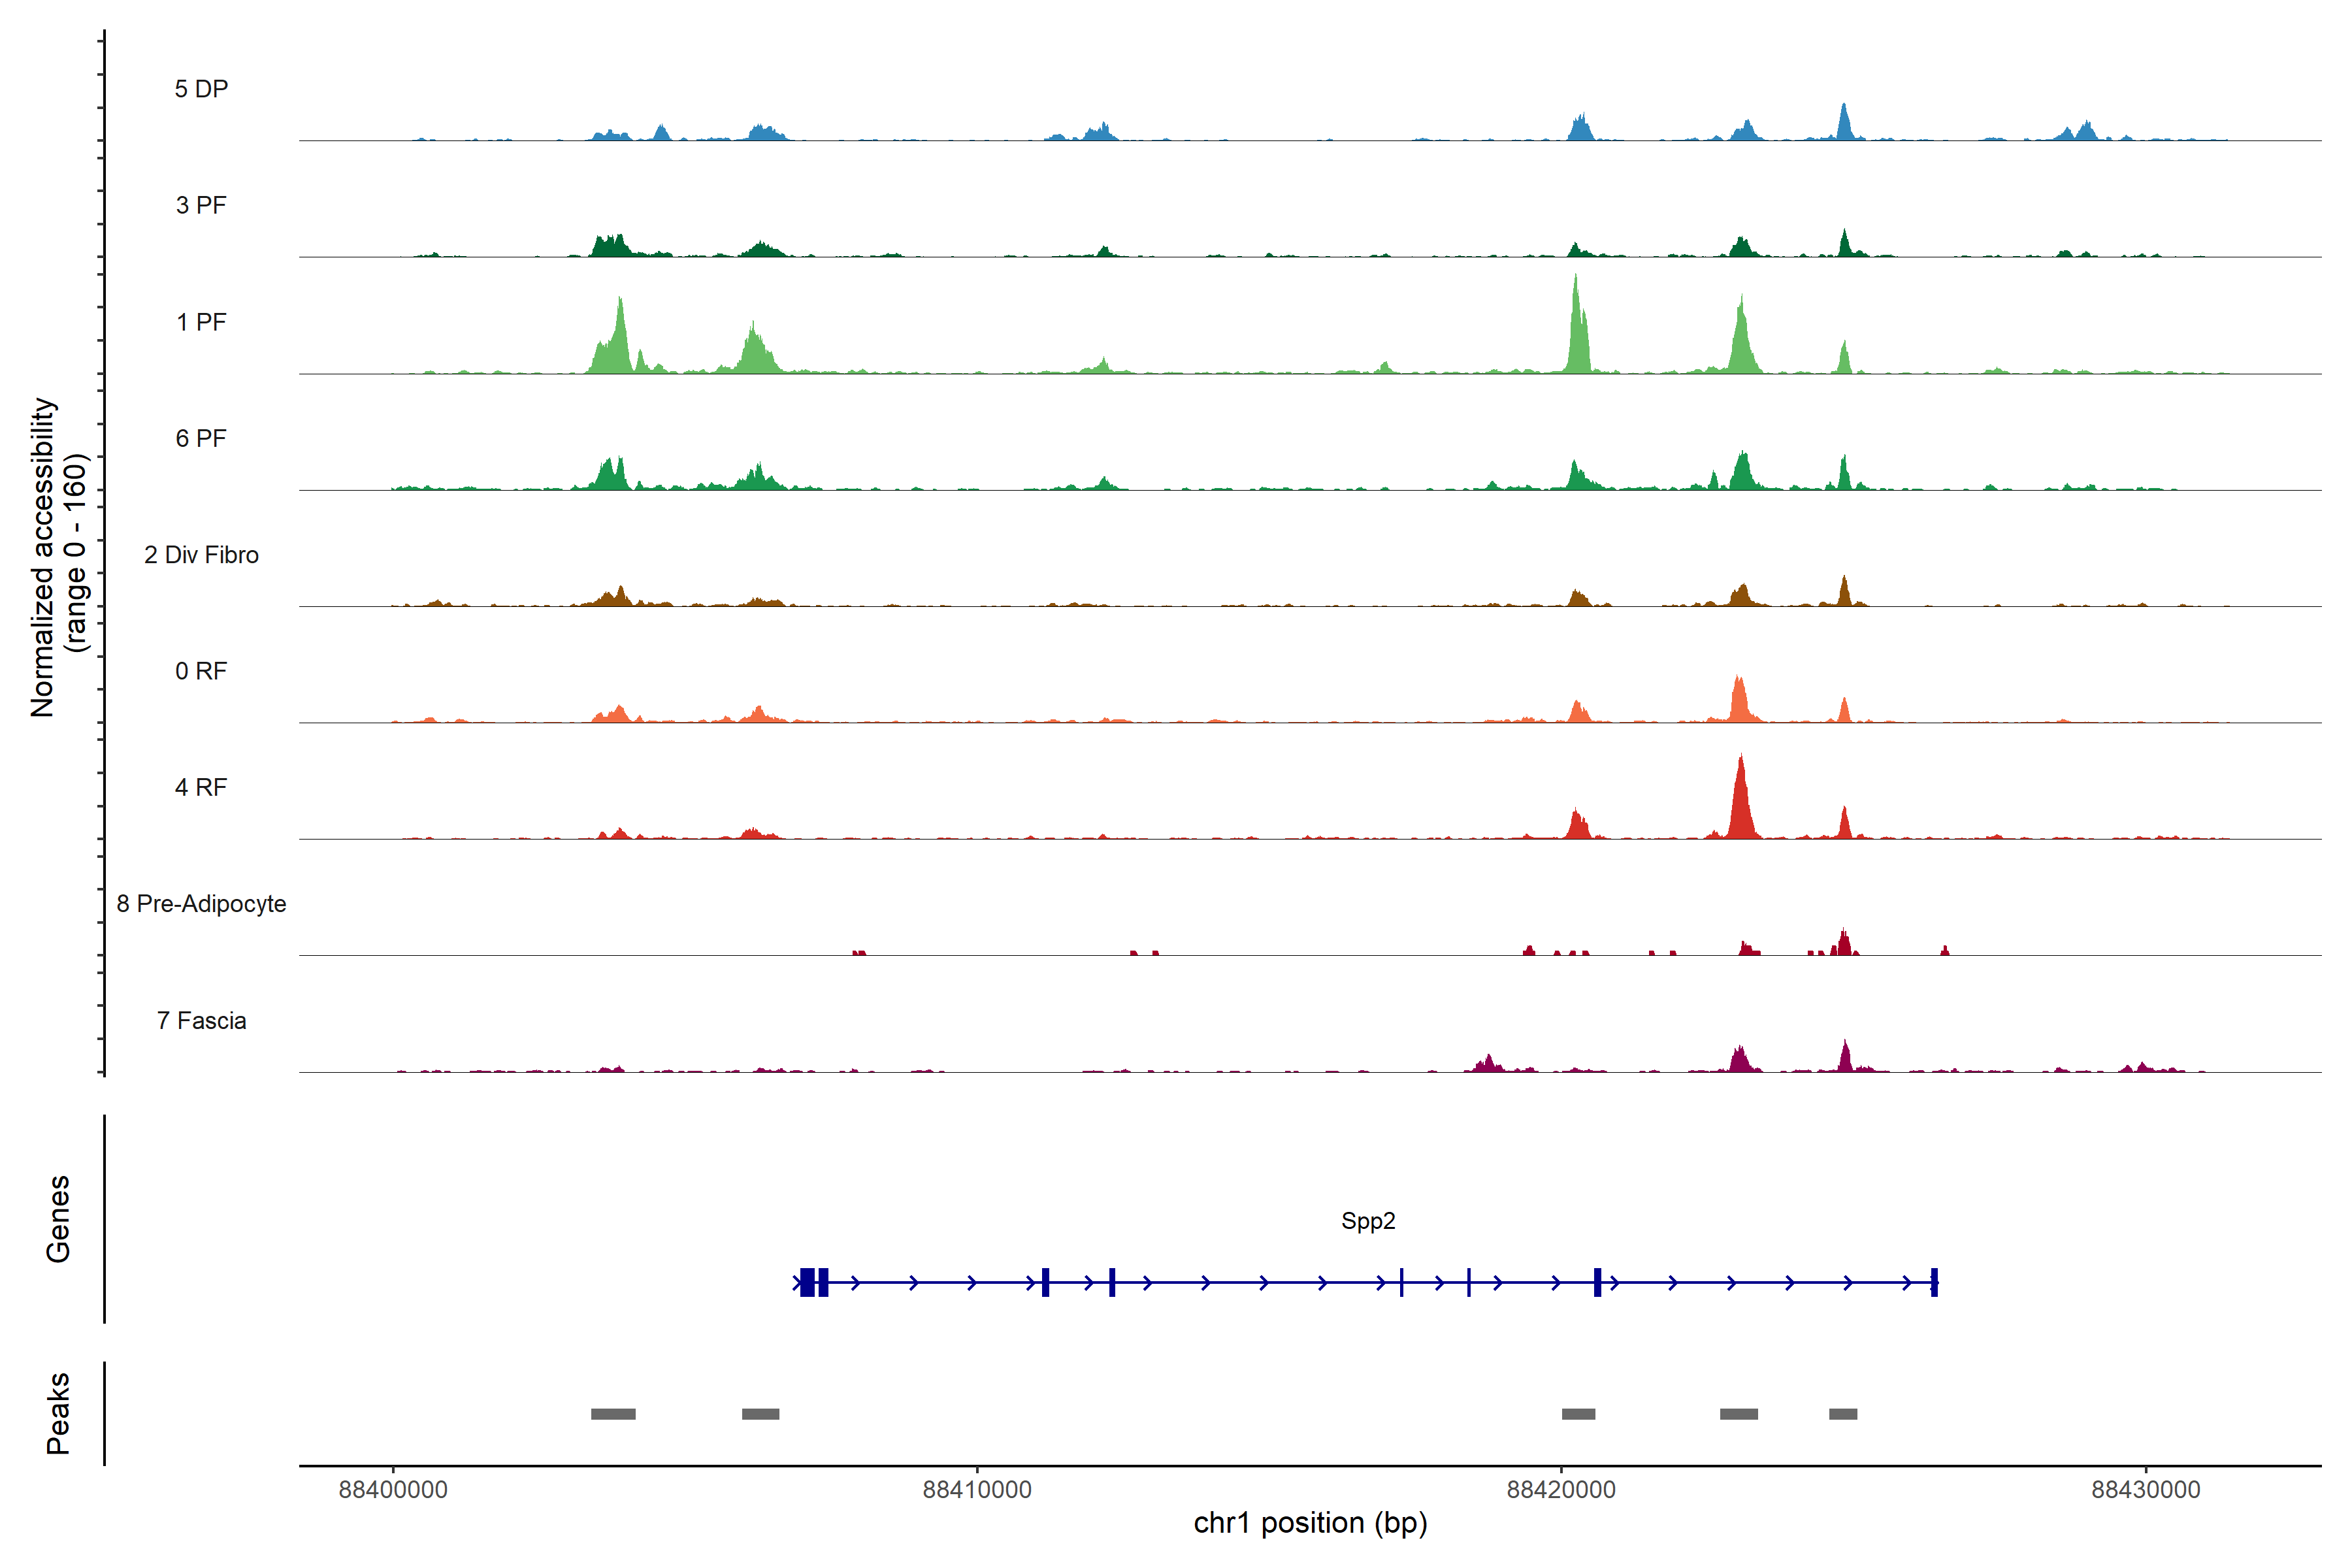The height and width of the screenshot is (1568, 2352).
Task: Click the 4 RF track label
Action: (x=201, y=787)
